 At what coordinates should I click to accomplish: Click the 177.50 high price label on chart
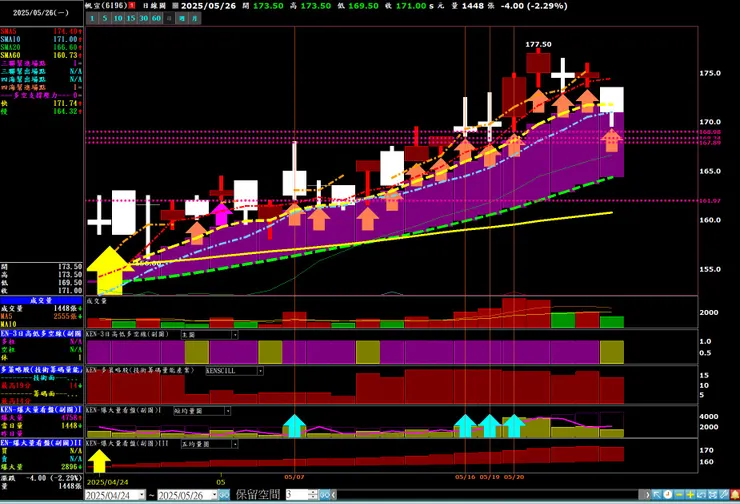click(538, 44)
